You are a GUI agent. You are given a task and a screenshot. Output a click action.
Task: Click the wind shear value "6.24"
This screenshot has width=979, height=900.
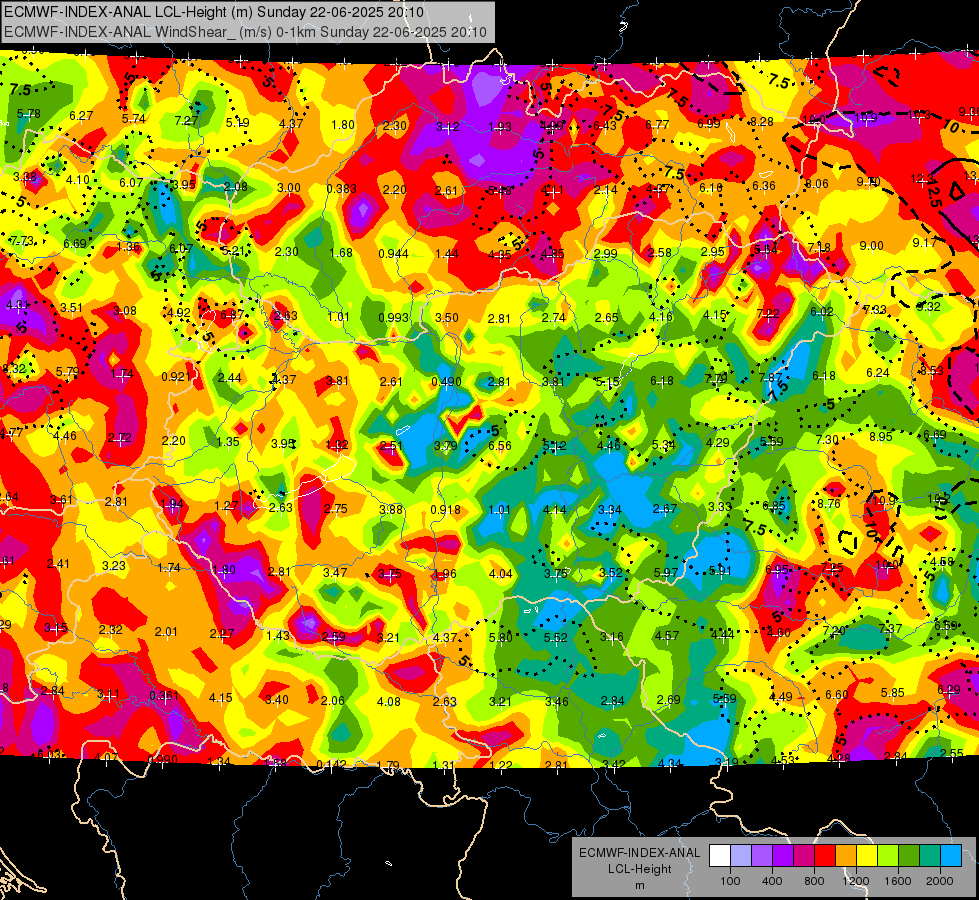tap(877, 372)
